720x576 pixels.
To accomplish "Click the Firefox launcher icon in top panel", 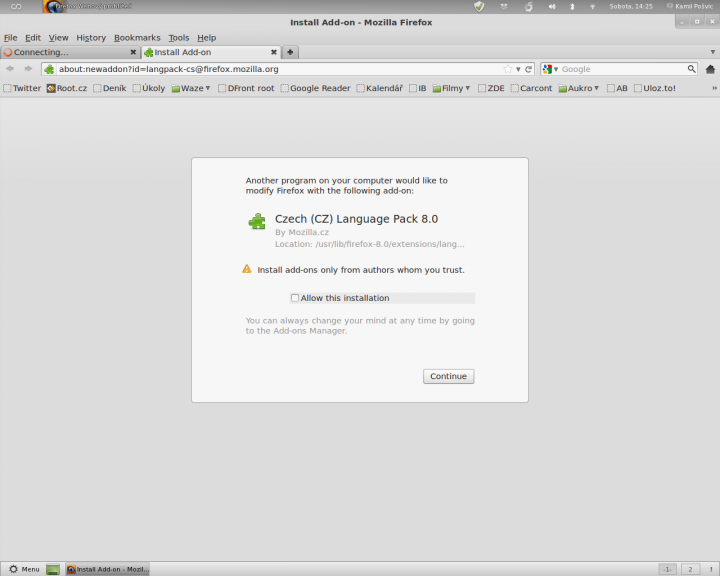I will (x=54, y=6).
